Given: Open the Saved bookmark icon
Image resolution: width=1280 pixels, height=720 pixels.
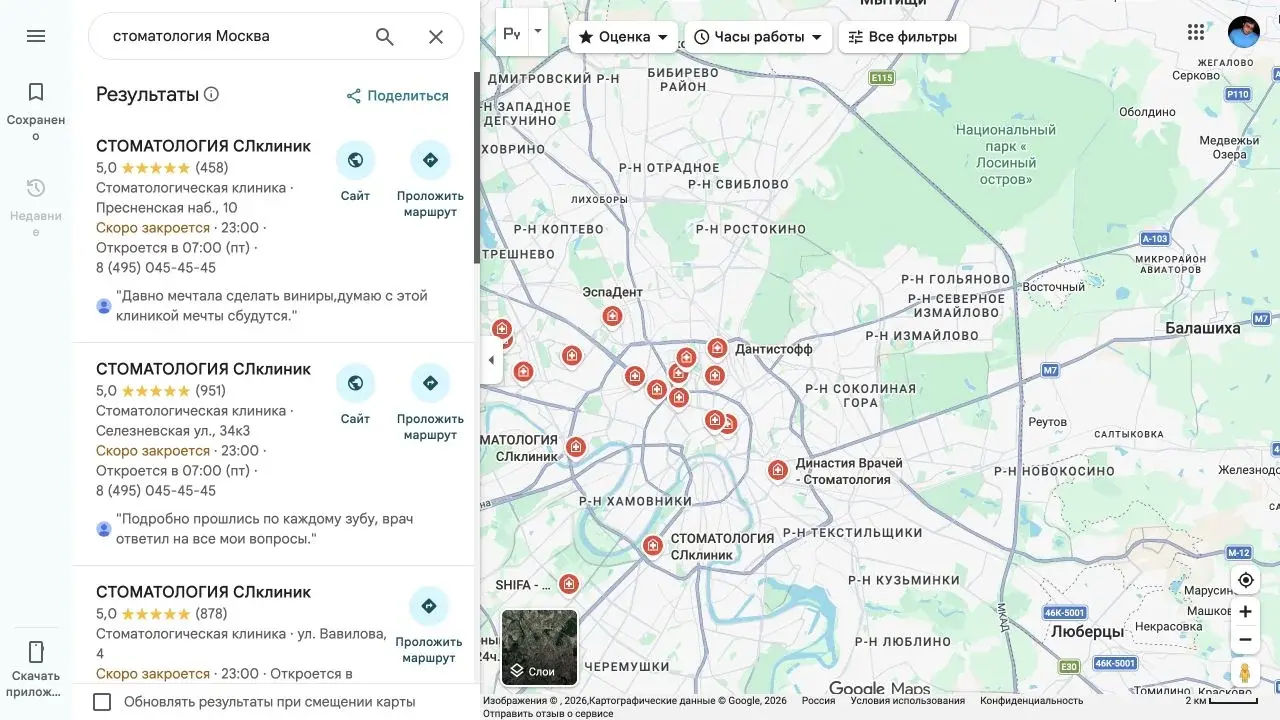Looking at the screenshot, I should click(36, 92).
